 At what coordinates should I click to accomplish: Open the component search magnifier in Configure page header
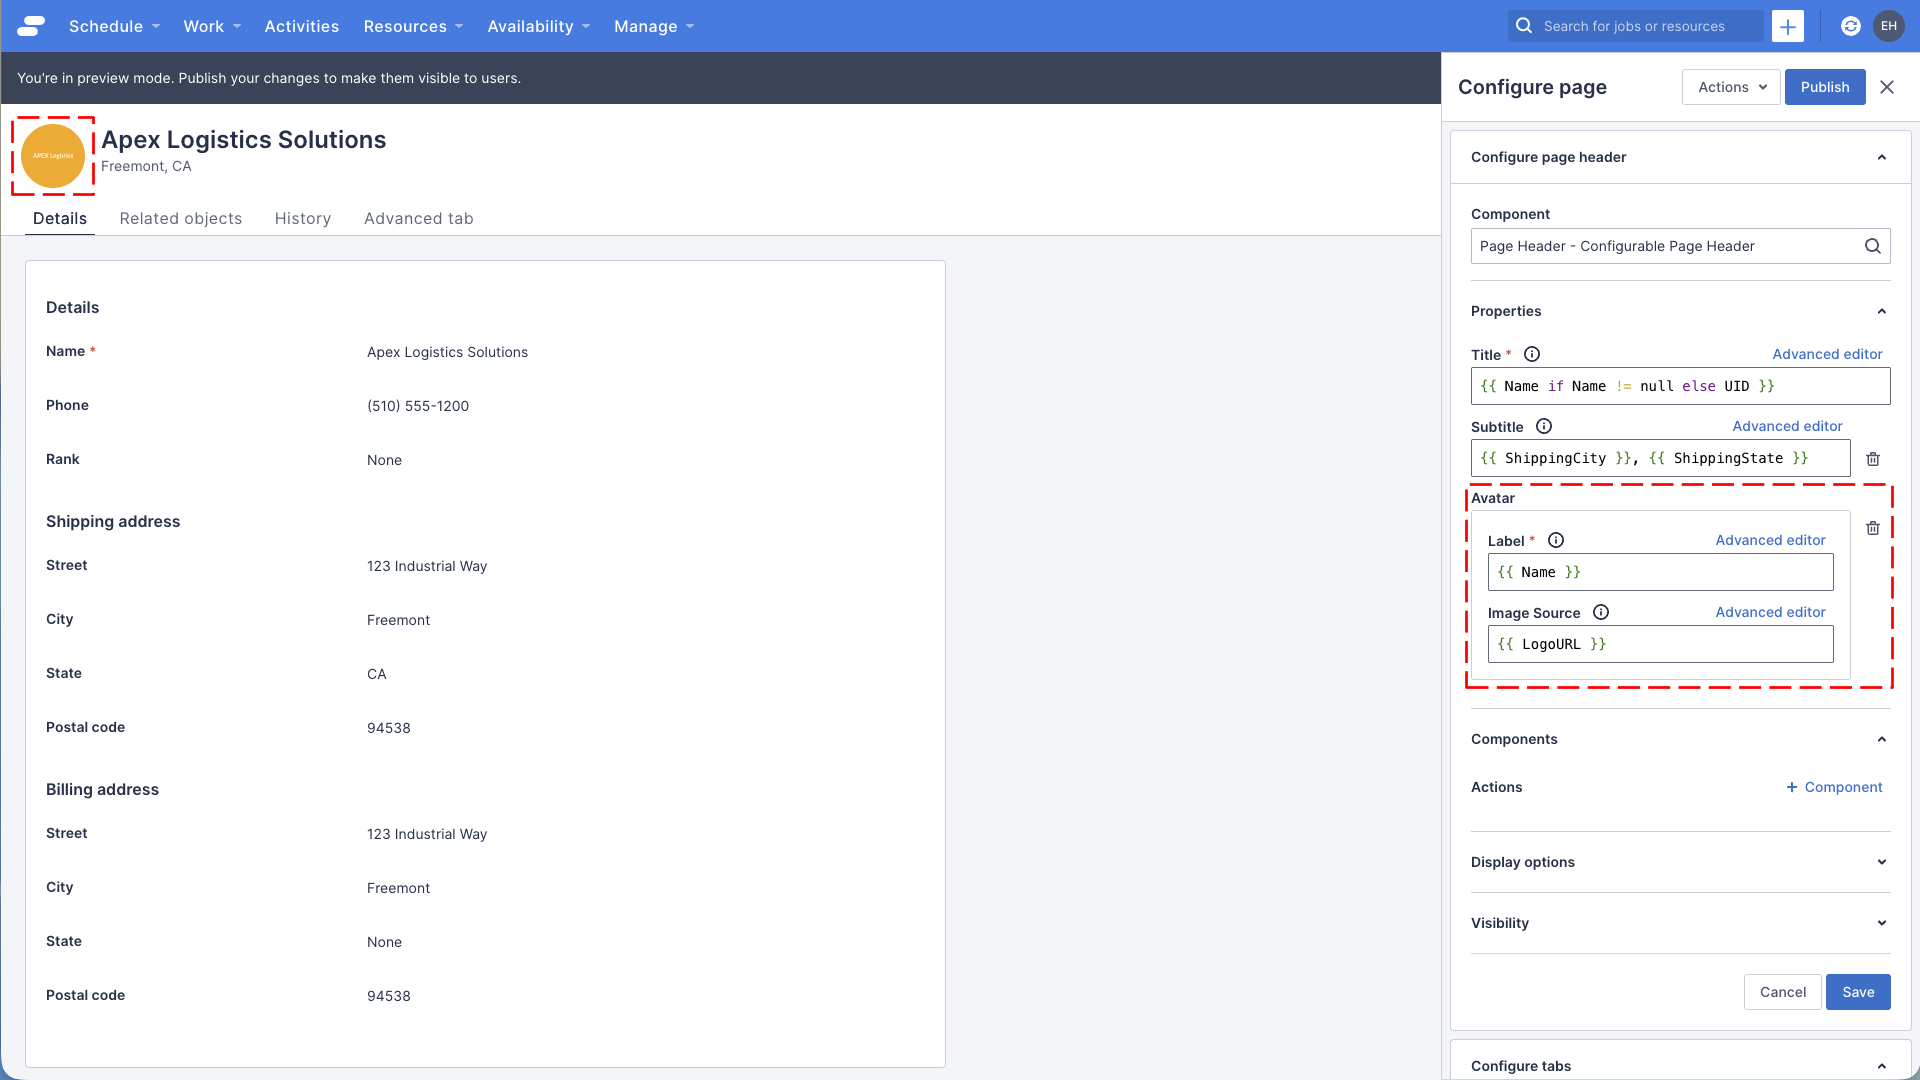pyautogui.click(x=1872, y=246)
